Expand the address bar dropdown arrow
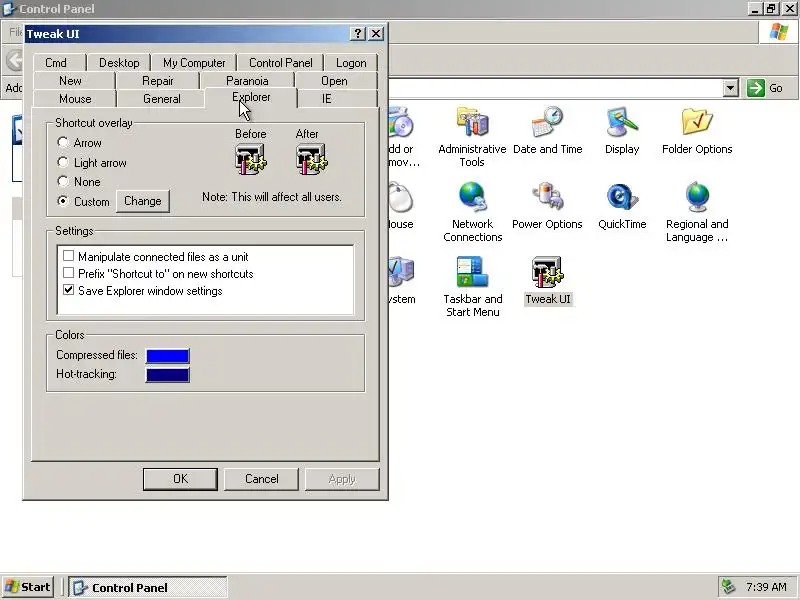The image size is (800, 600). pyautogui.click(x=731, y=88)
